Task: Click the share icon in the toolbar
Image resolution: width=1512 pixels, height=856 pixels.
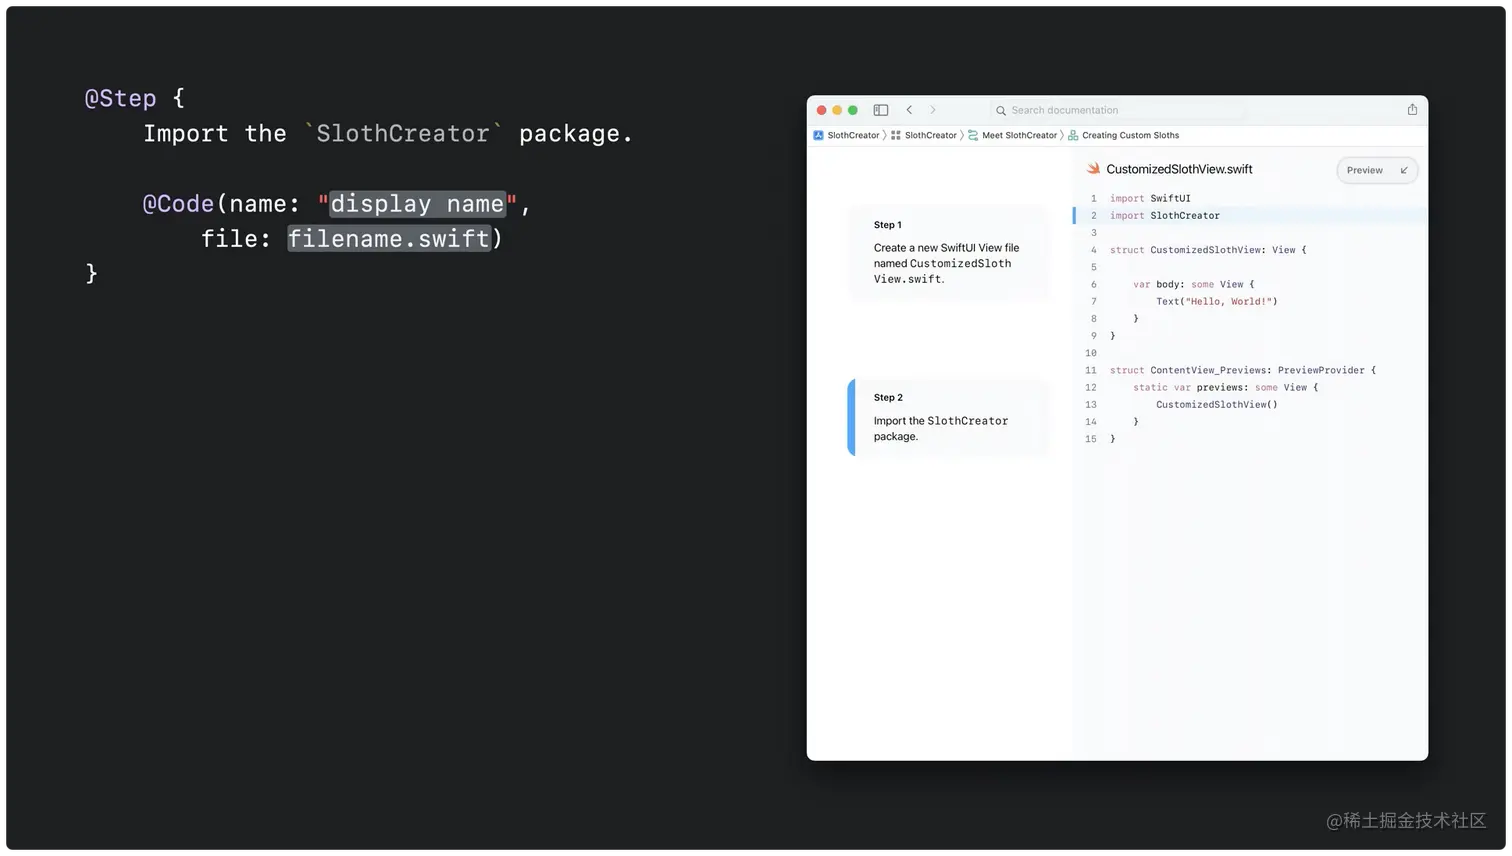Action: [x=1412, y=110]
